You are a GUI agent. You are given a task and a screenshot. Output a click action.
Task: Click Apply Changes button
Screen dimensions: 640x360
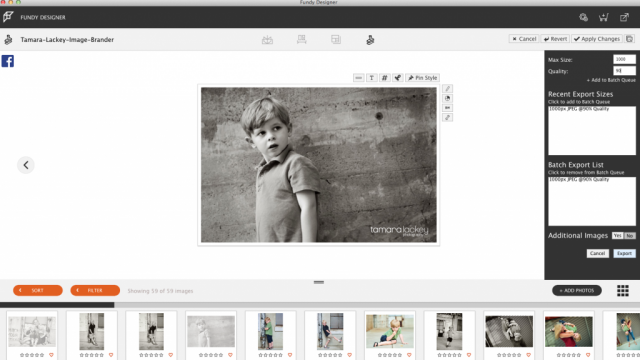[597, 39]
